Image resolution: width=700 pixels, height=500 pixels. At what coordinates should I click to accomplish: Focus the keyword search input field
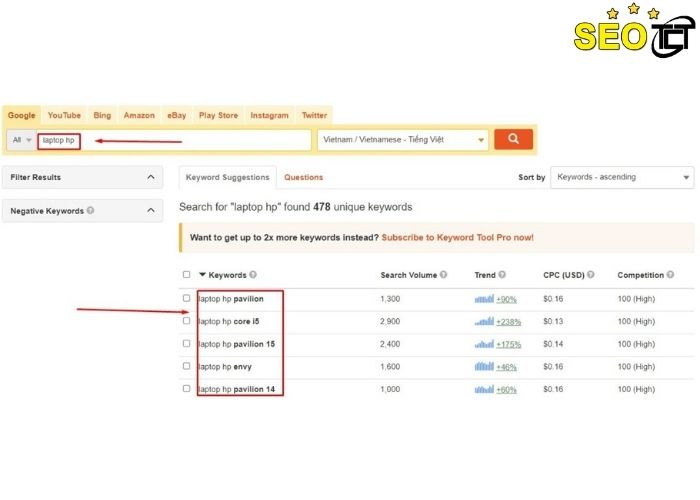click(174, 140)
